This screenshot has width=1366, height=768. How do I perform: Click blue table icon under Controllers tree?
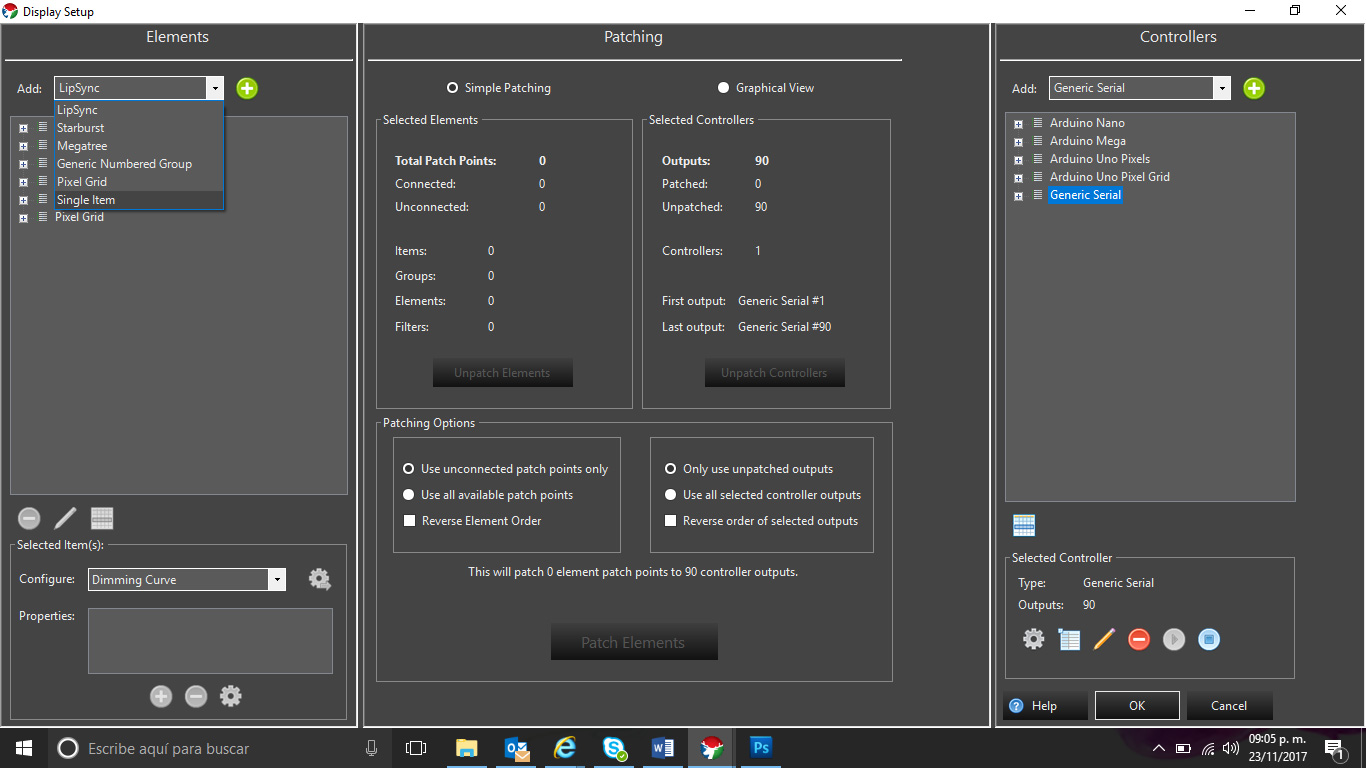click(1024, 525)
